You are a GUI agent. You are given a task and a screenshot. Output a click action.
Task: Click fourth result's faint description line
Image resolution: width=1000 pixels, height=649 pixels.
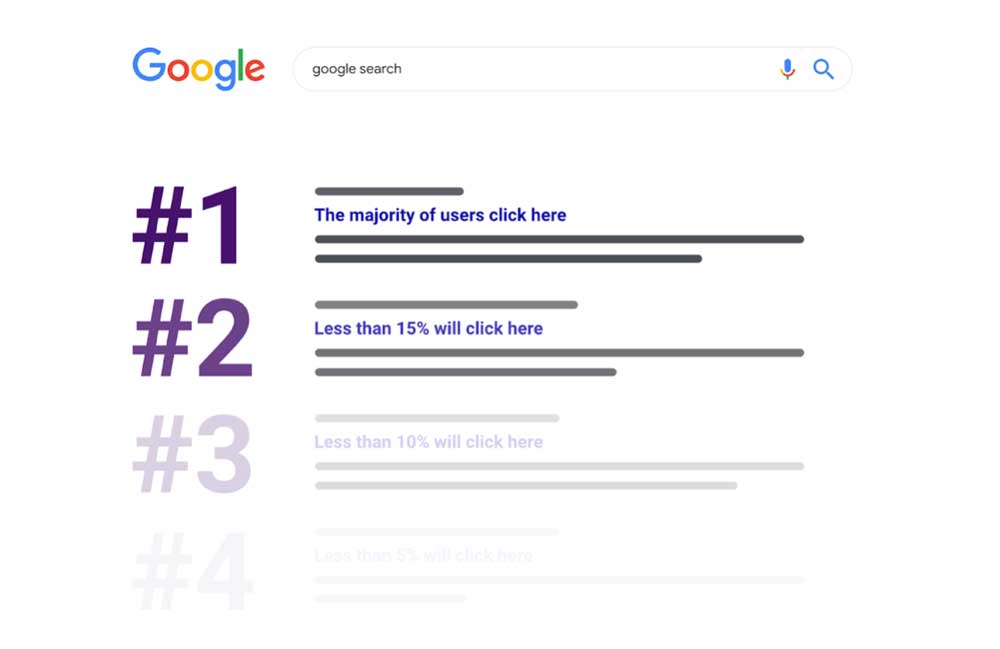pos(559,580)
